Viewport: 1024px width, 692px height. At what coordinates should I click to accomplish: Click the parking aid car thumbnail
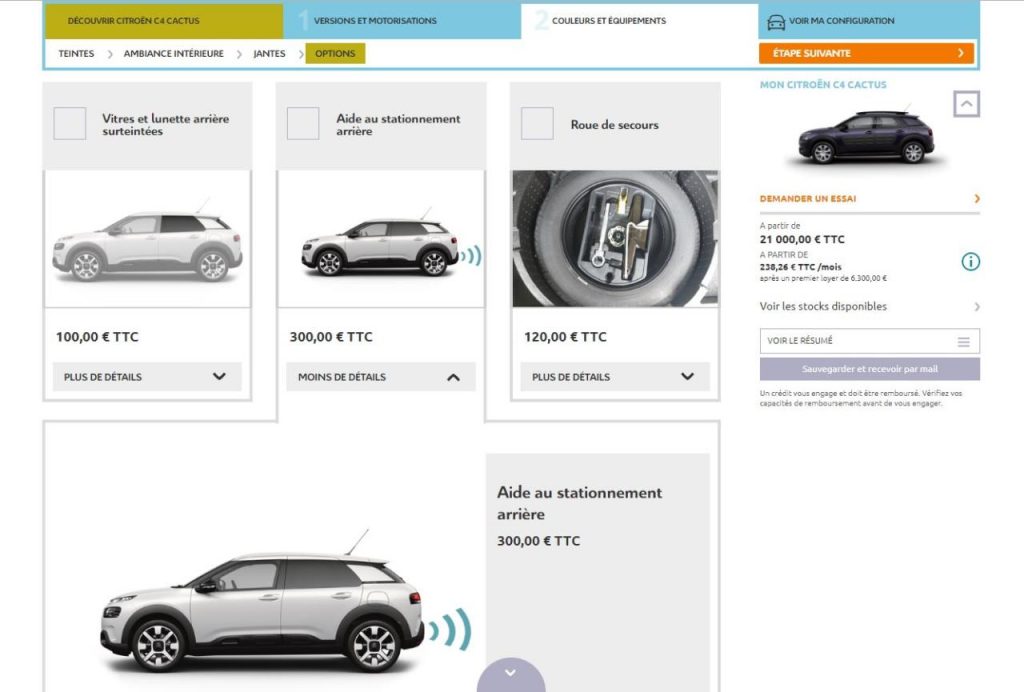pos(381,239)
